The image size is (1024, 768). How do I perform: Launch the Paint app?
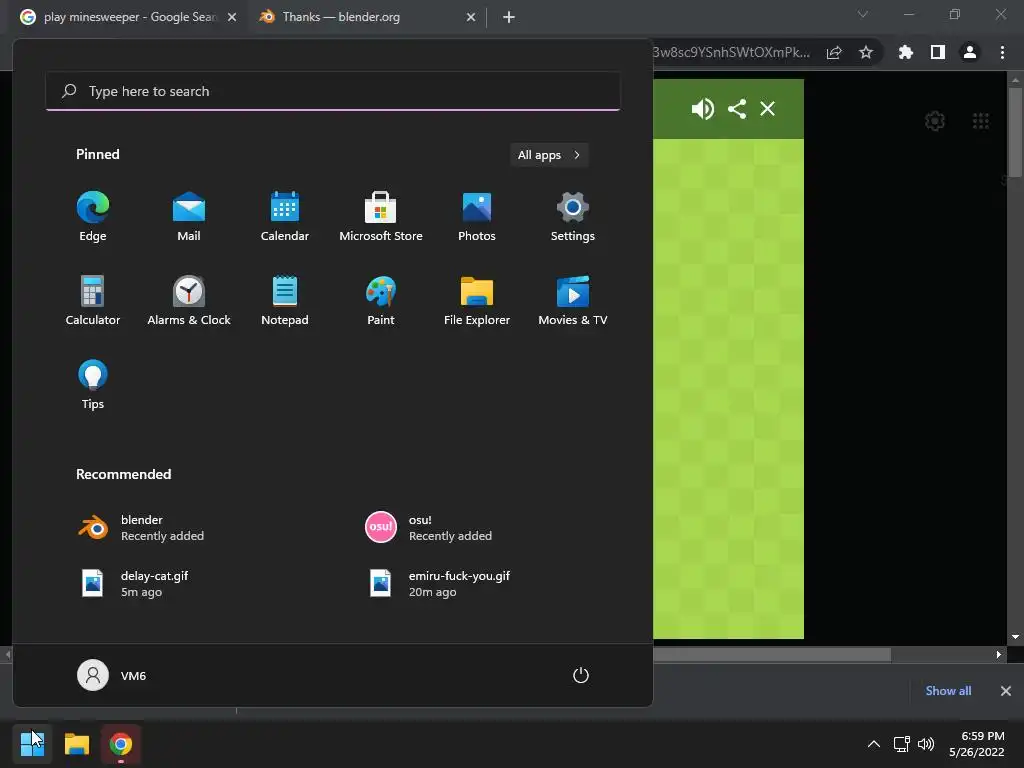click(x=381, y=300)
